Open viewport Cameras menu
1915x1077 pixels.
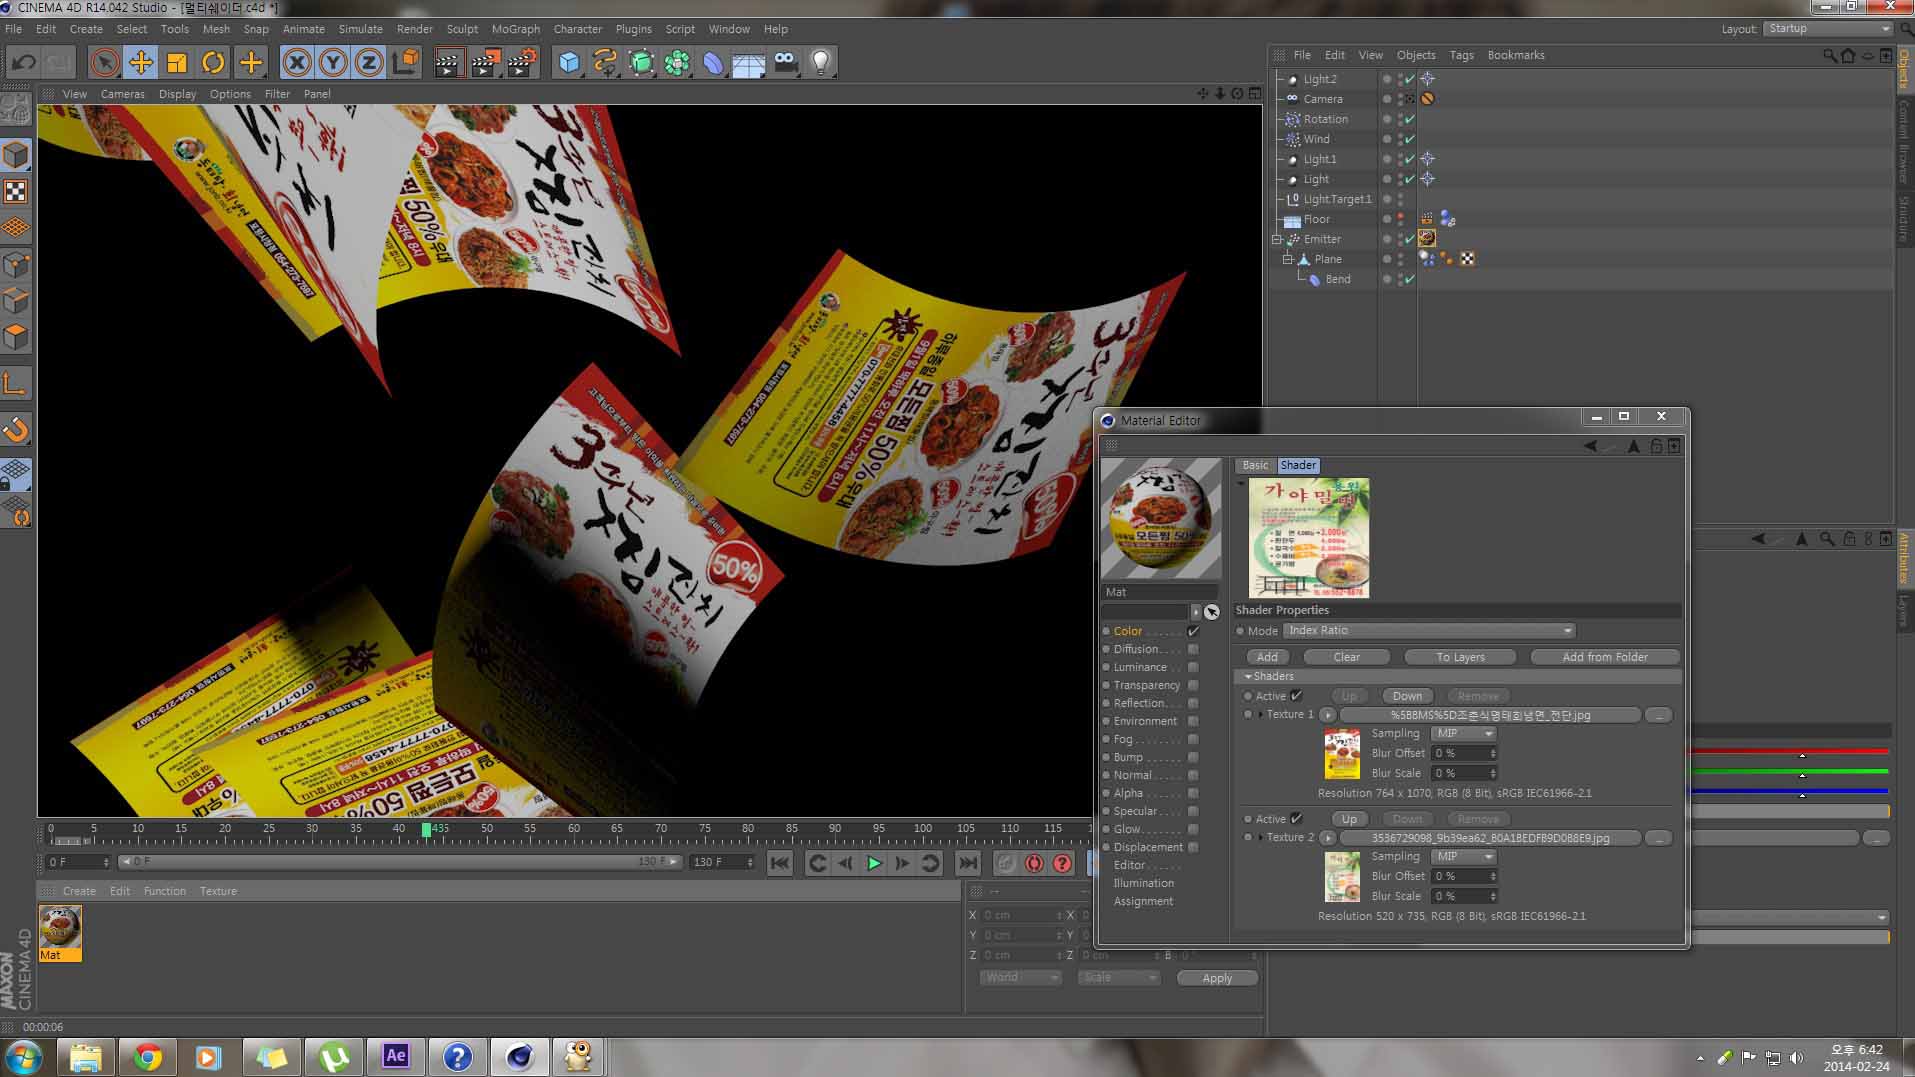(x=123, y=94)
